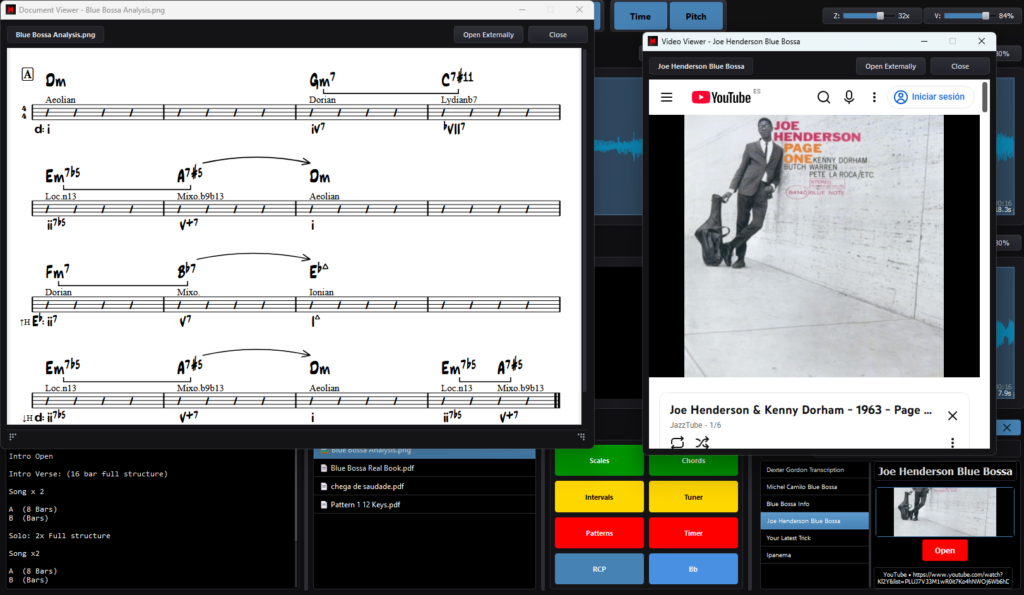The width and height of the screenshot is (1024, 595).
Task: Click the boxed A rehearsal mark in score
Action: click(27, 74)
